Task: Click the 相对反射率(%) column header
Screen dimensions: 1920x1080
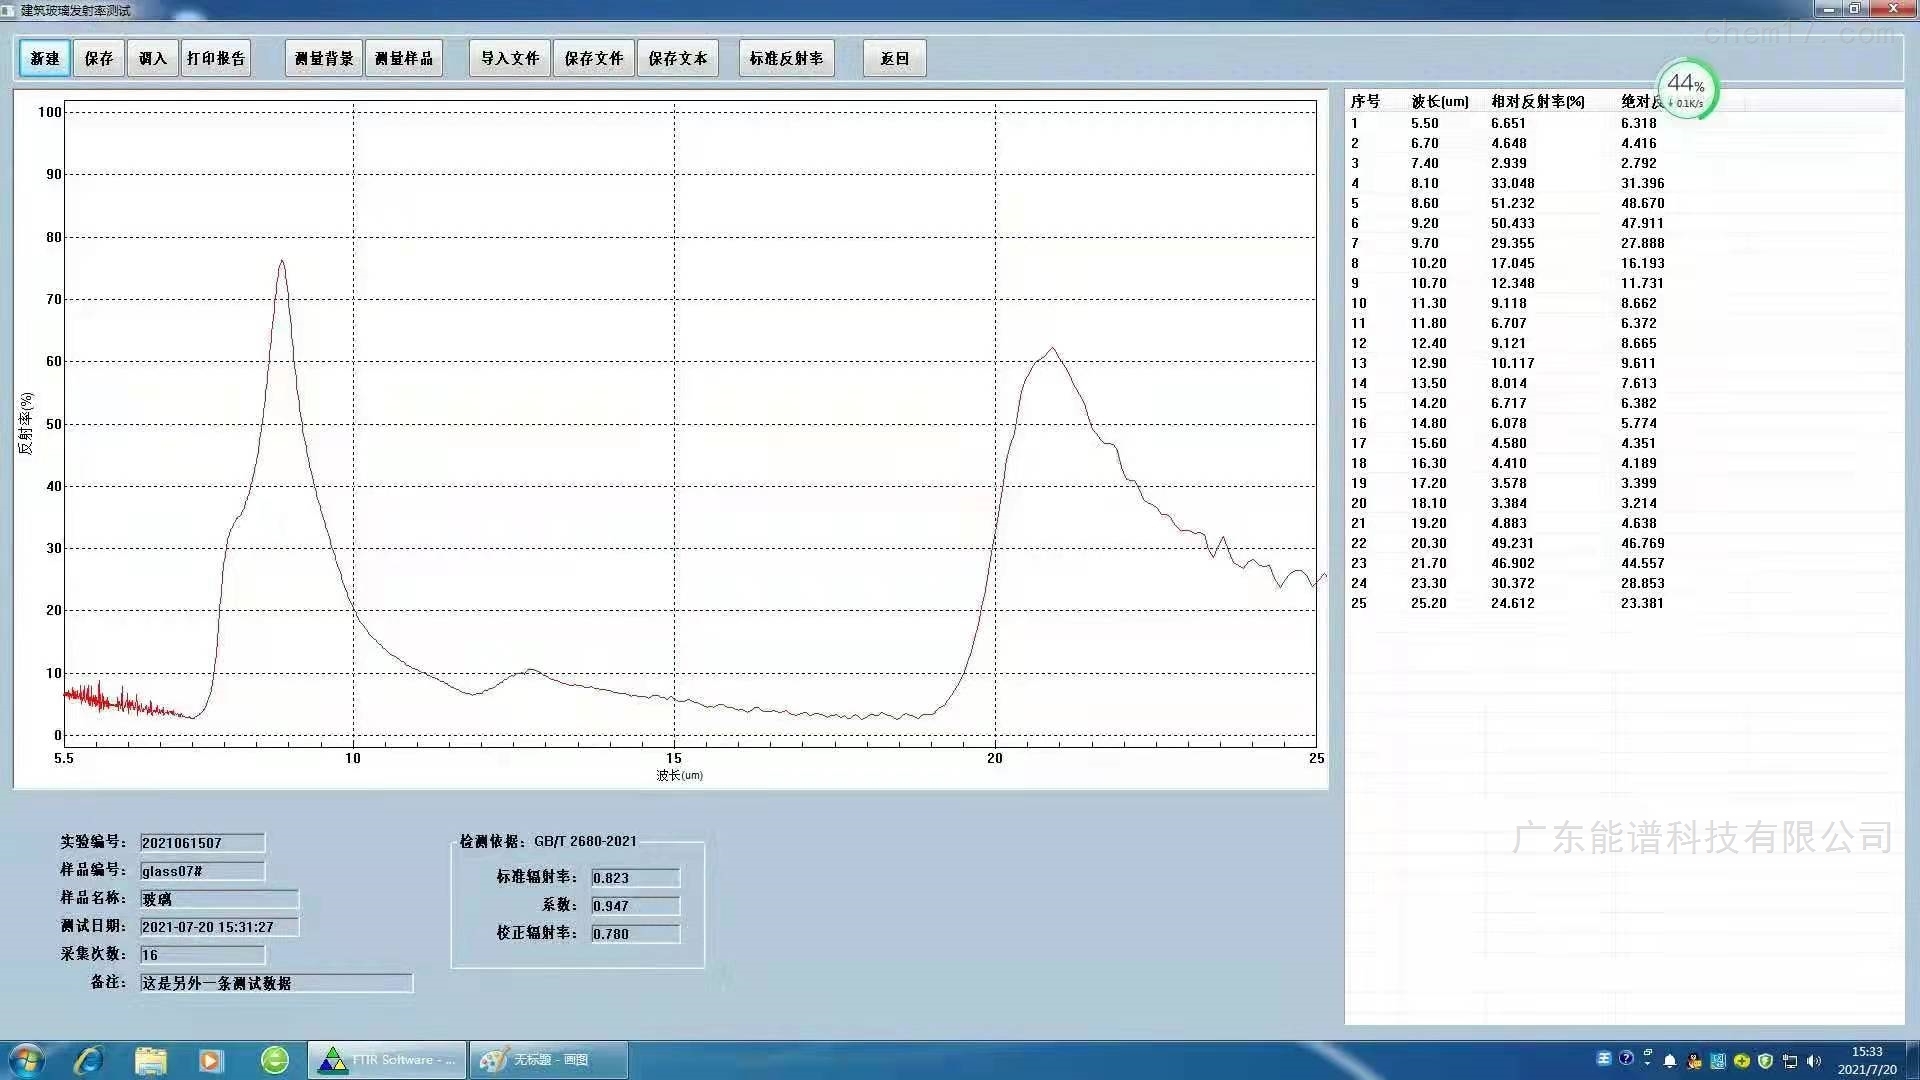Action: (1538, 101)
